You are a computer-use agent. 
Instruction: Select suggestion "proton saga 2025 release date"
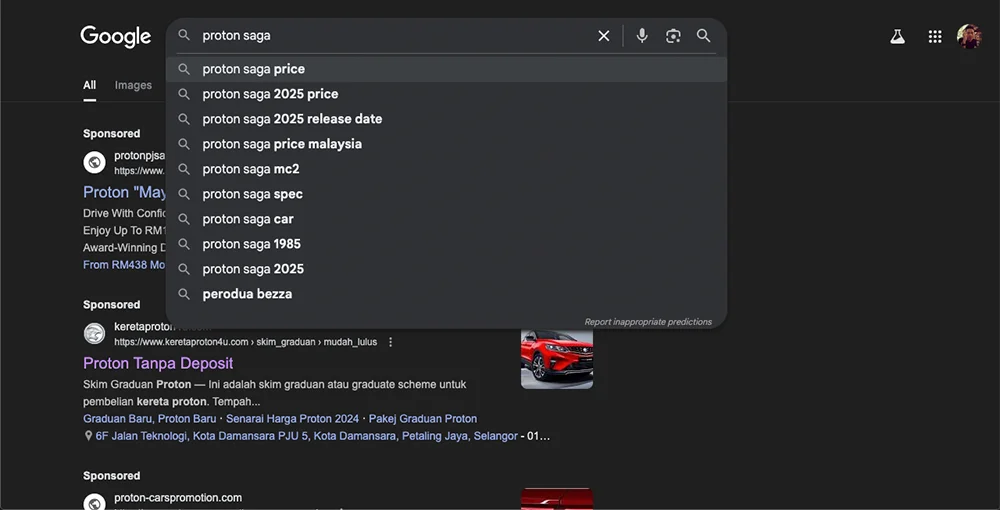[292, 119]
